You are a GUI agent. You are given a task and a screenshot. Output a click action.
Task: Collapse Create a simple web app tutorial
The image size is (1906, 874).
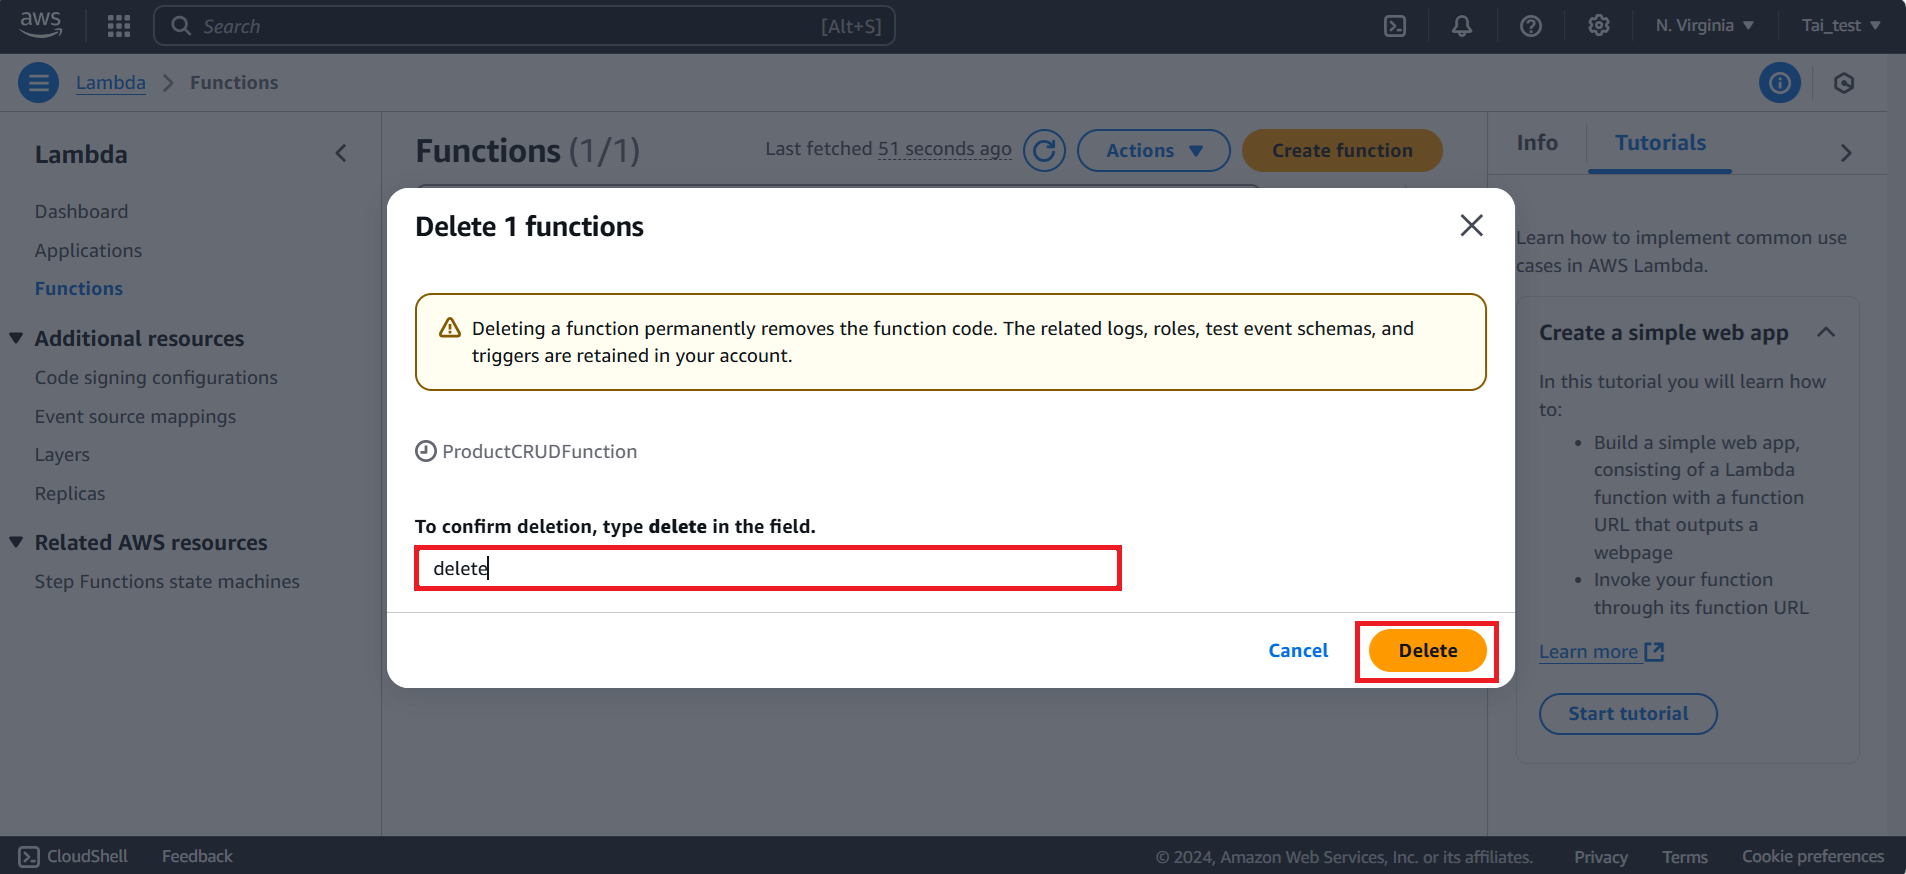click(1826, 332)
